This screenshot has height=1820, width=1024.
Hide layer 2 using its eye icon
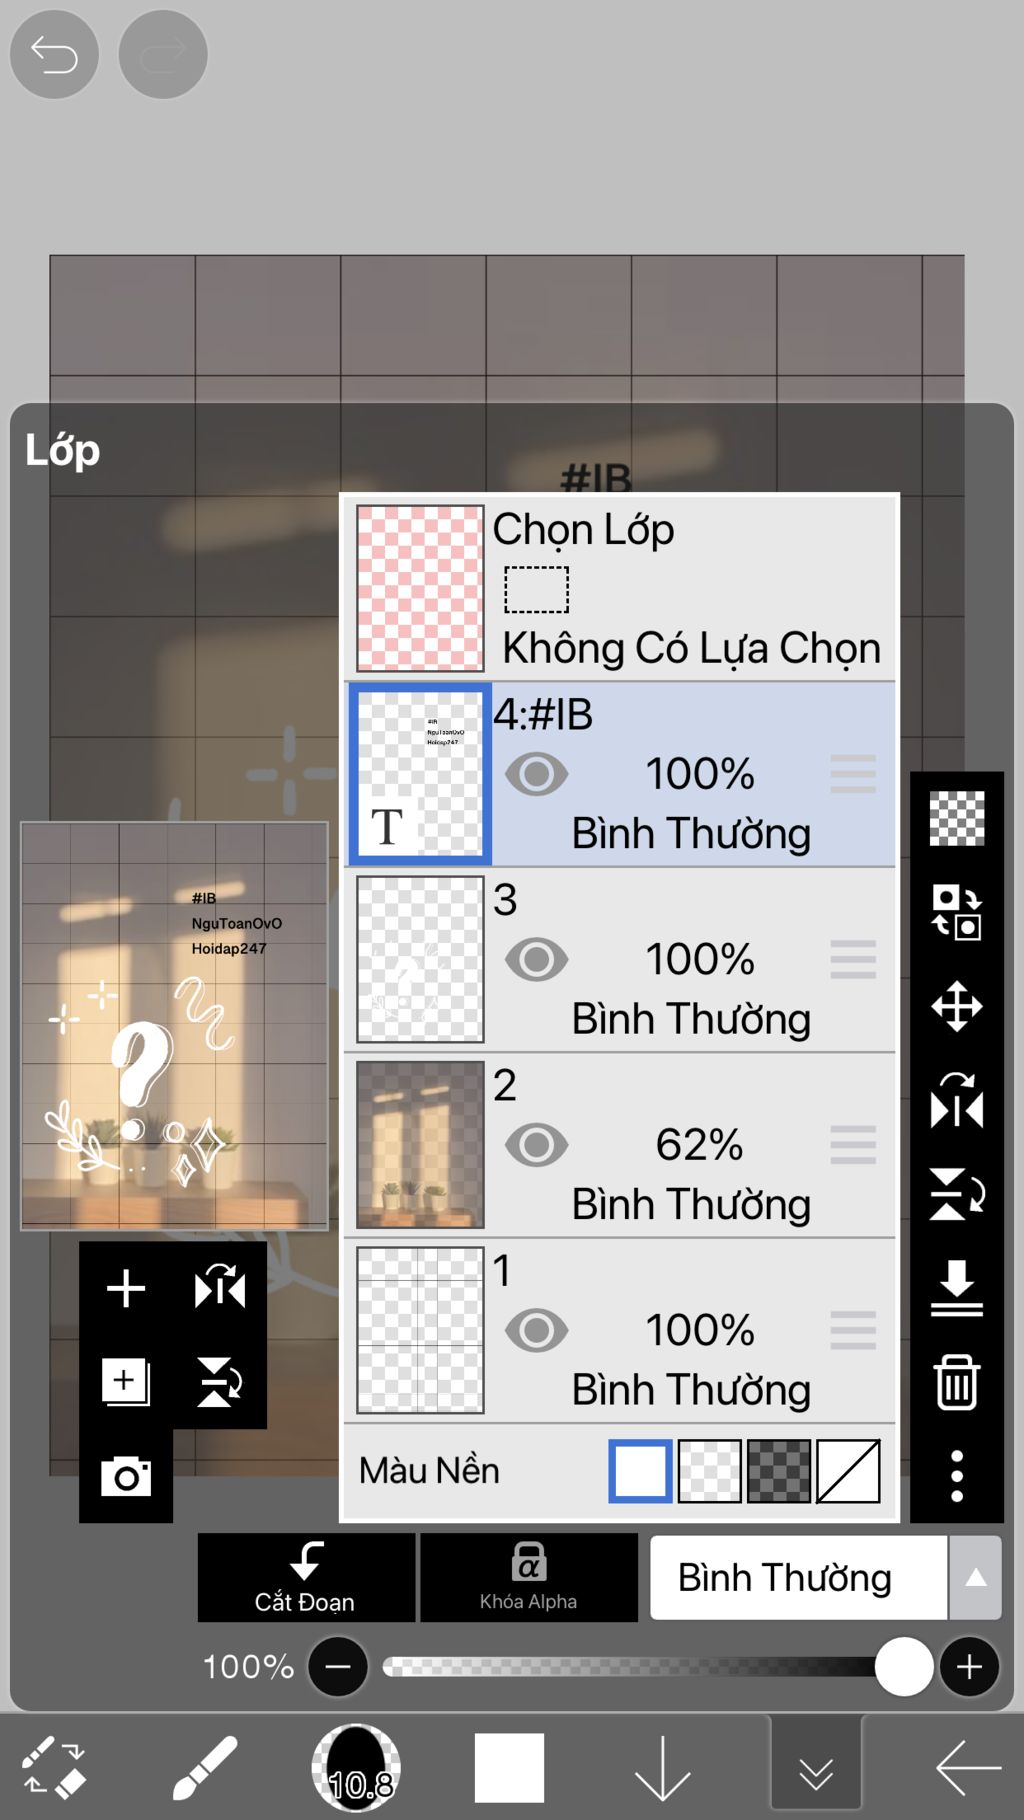[536, 1145]
